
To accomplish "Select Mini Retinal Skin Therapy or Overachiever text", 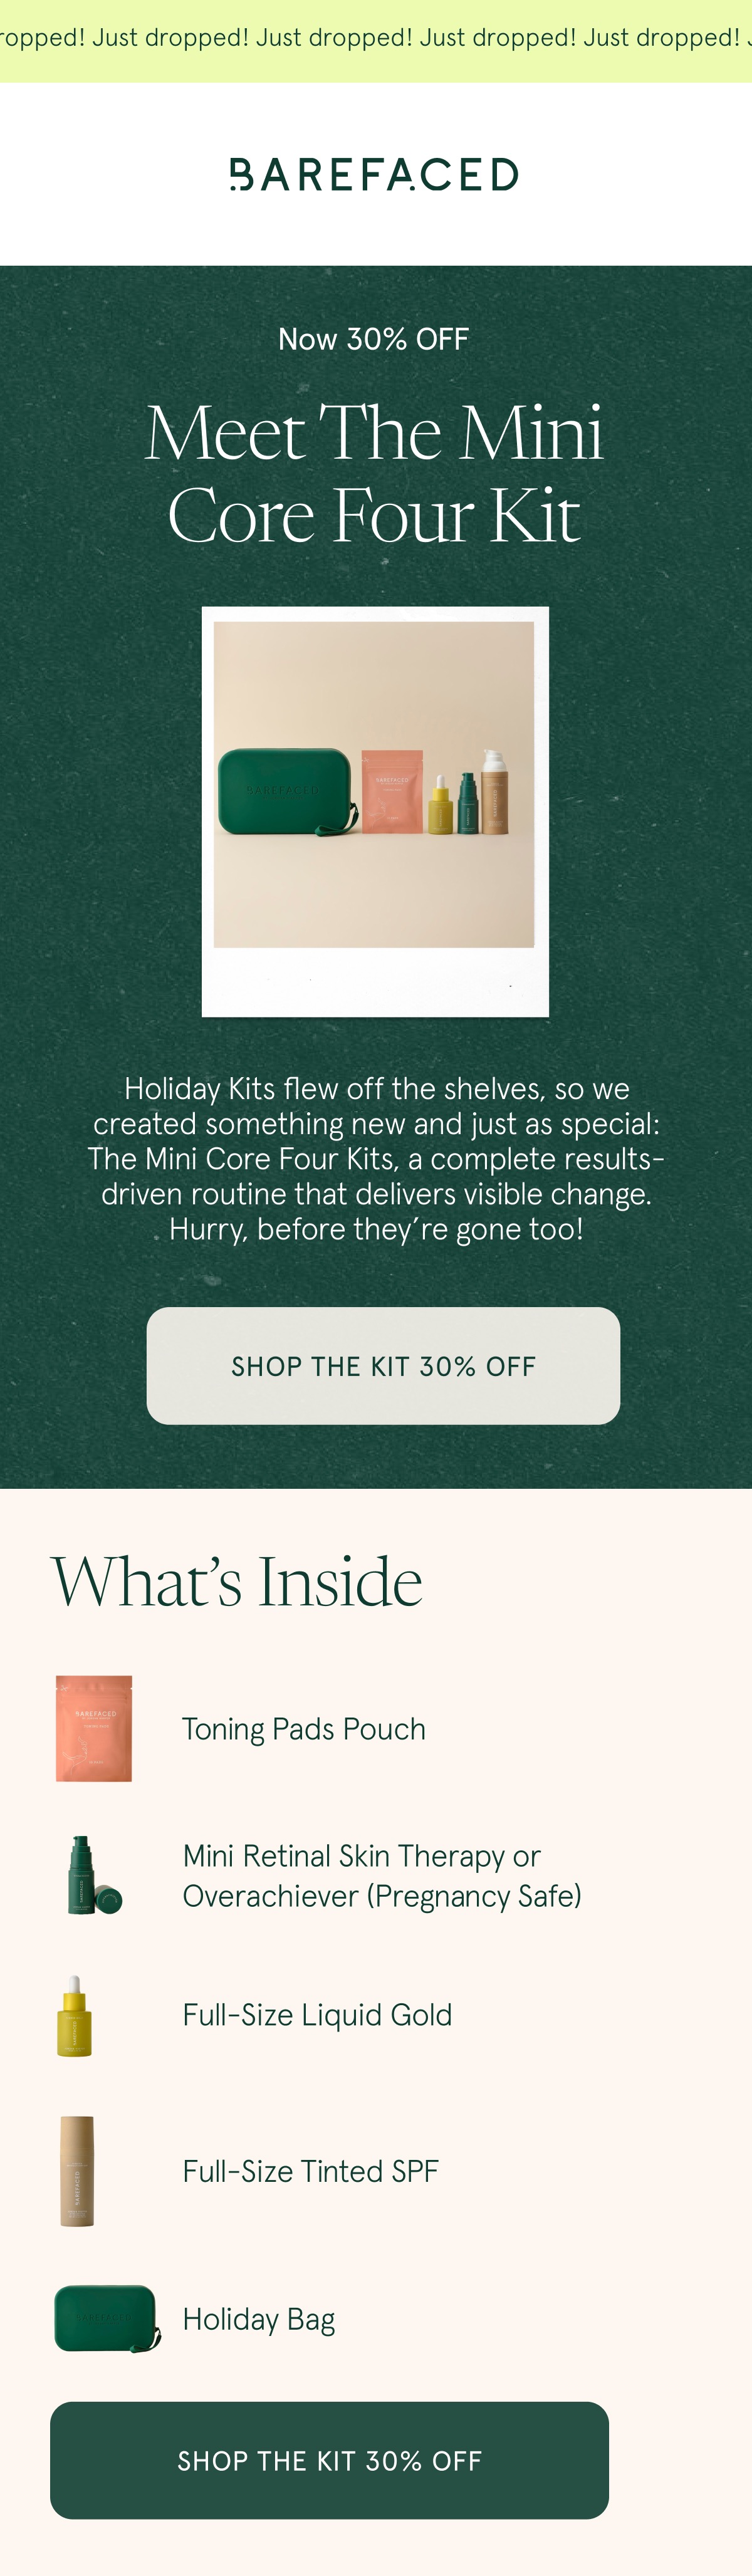I will [382, 1875].
